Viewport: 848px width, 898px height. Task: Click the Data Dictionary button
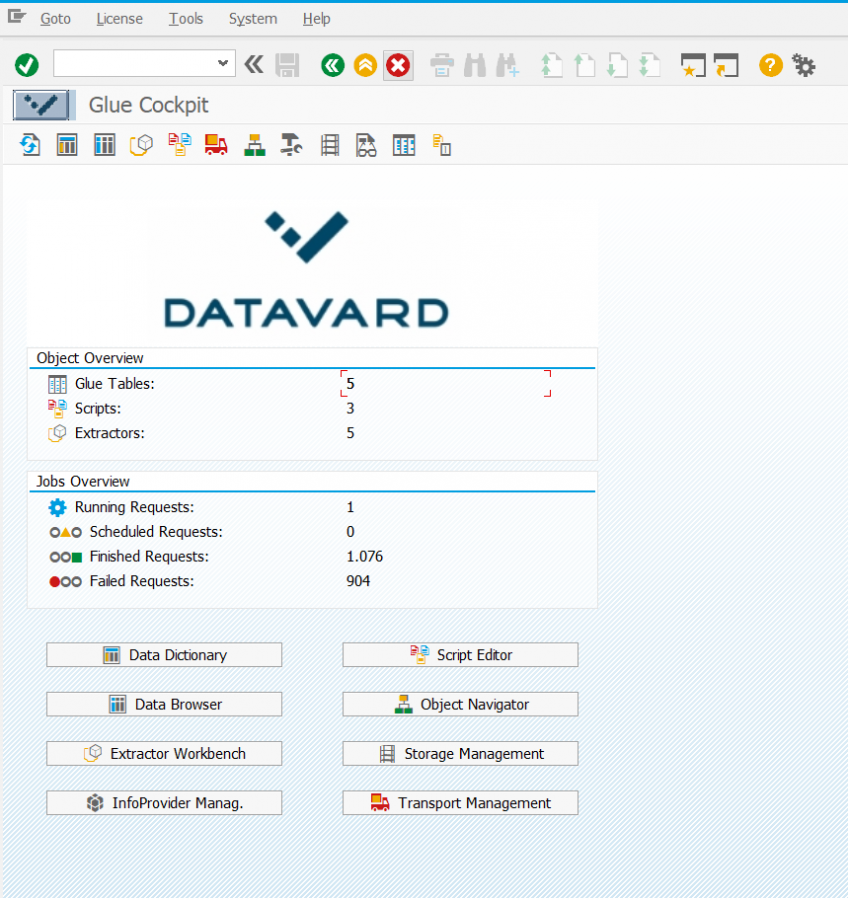164,655
